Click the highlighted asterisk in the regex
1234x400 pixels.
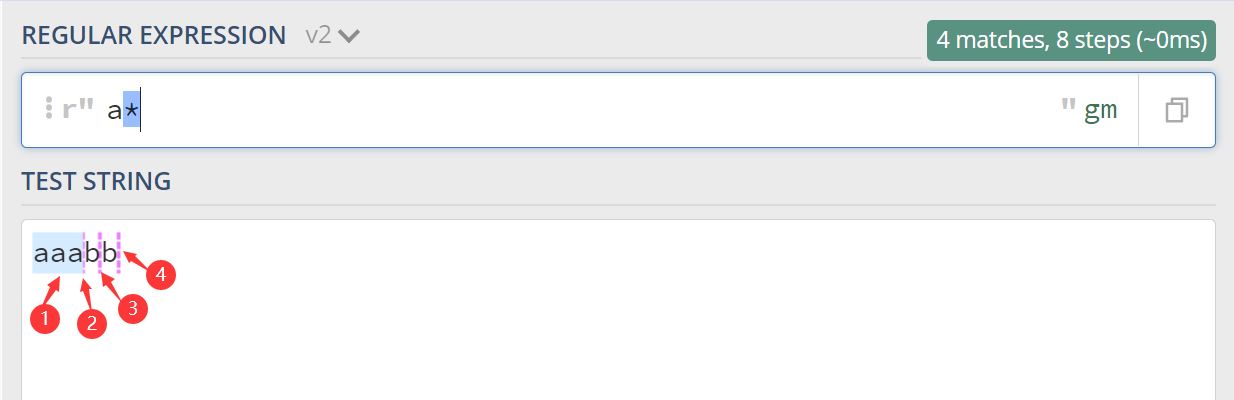(131, 110)
